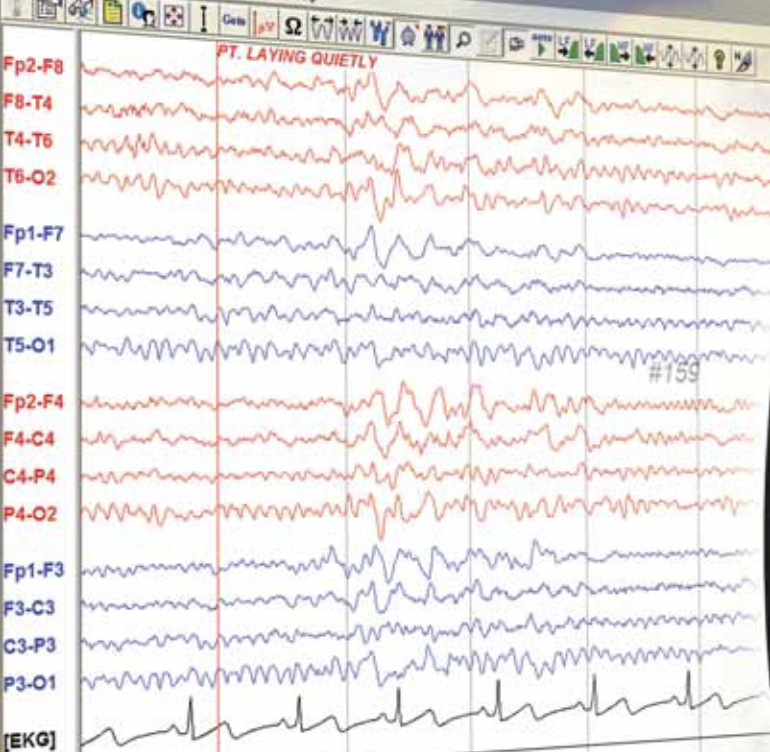The width and height of the screenshot is (770, 752).
Task: Click the cut-off icon left of notepad
Action: [x=81, y=11]
